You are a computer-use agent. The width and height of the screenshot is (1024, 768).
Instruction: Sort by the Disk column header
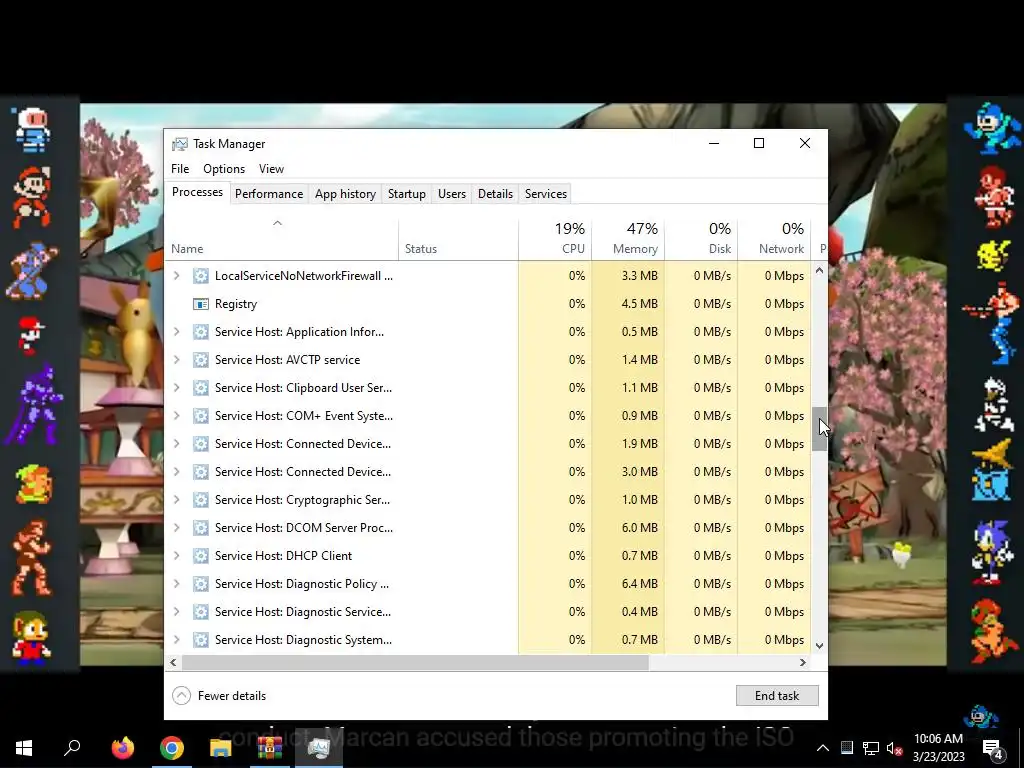(701, 239)
